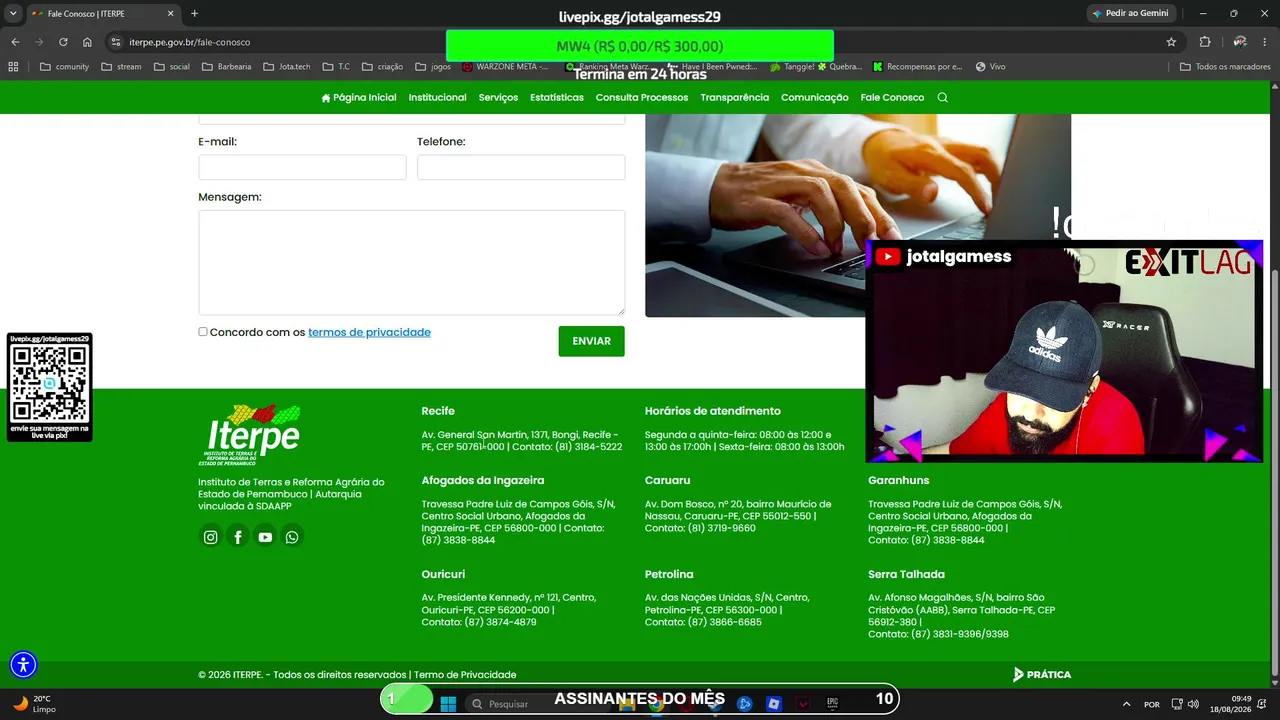Viewport: 1280px width, 720px height.
Task: Click the 'POR' keyboard language indicator
Action: (x=1152, y=704)
